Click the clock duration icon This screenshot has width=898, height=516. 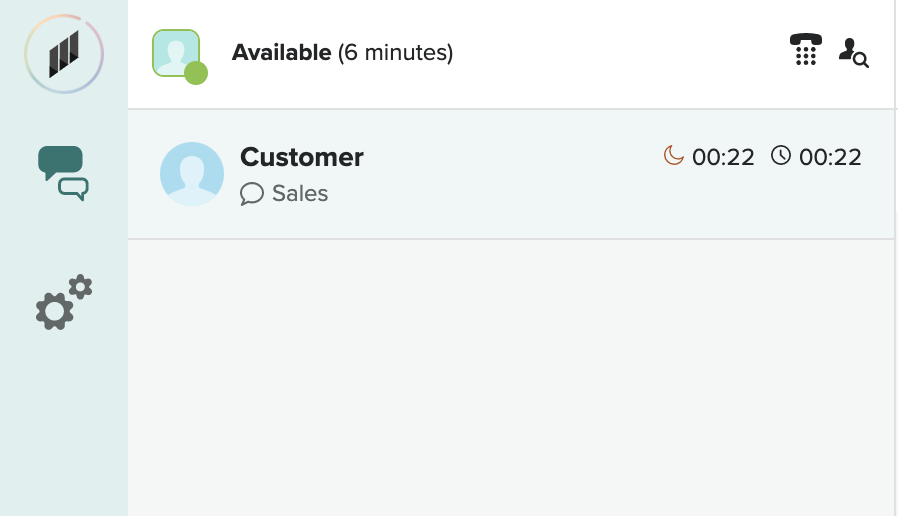coord(780,156)
